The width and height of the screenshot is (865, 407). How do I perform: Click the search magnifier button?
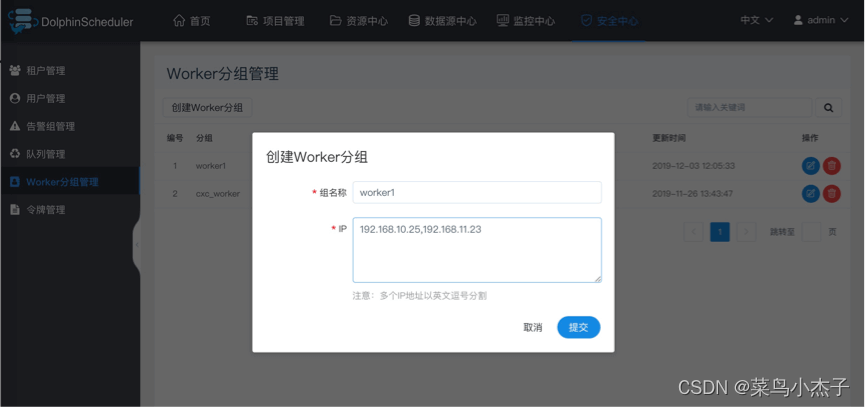[829, 108]
